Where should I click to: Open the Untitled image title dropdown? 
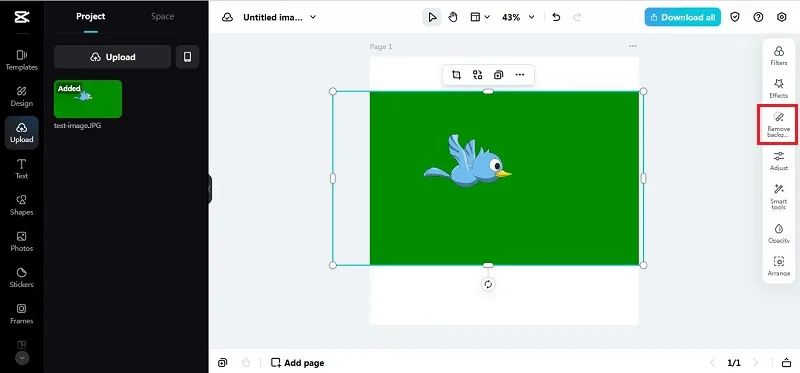pos(280,17)
